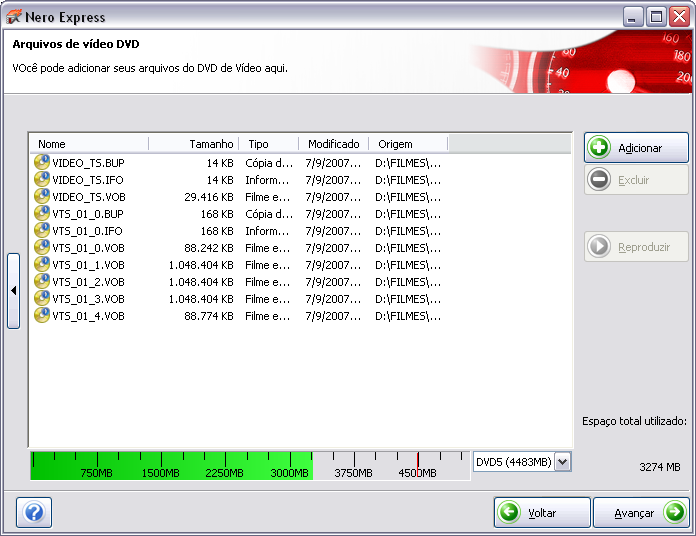Click the Nero Express title bar icon
The image size is (696, 536).
coord(13,17)
